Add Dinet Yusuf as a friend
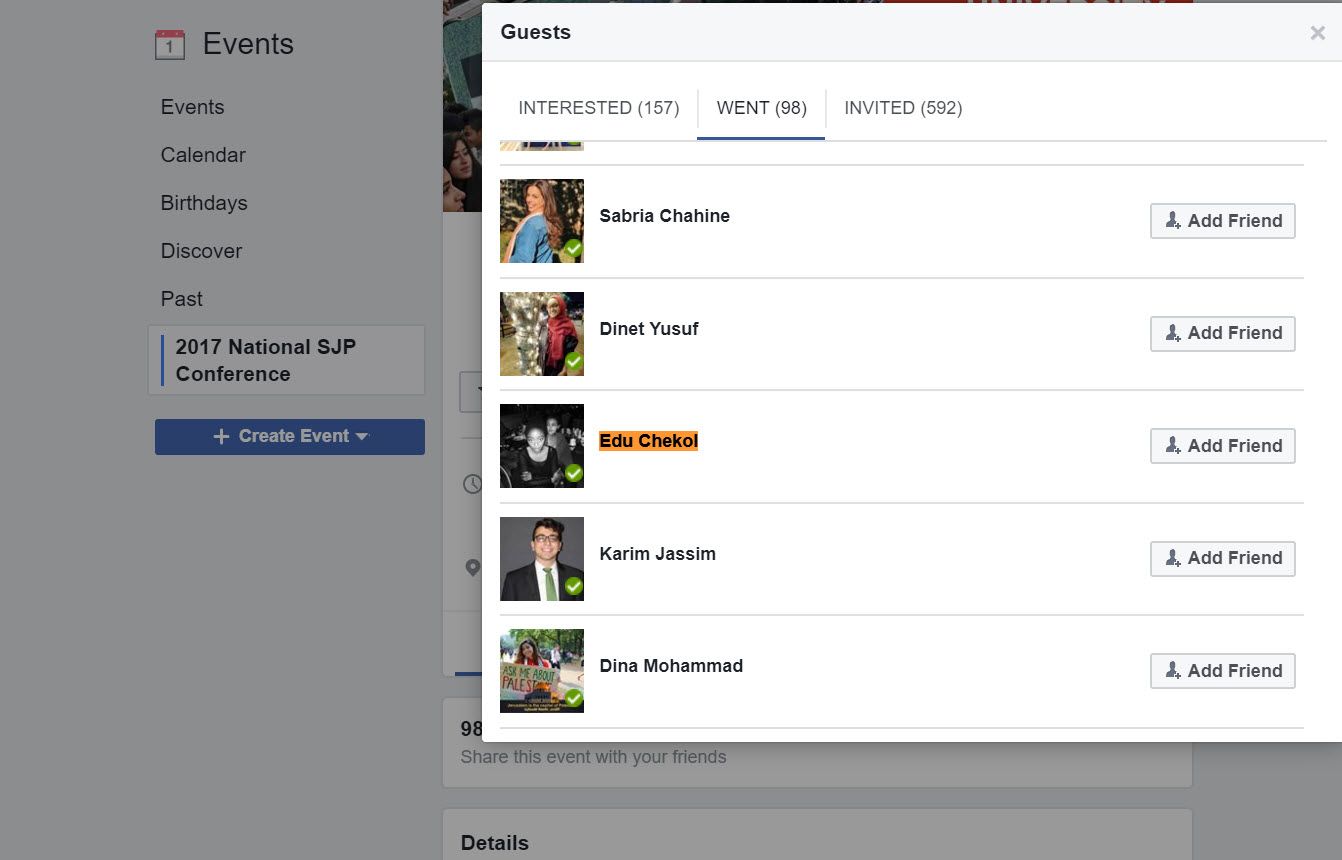Viewport: 1342px width, 860px height. pyautogui.click(x=1222, y=333)
